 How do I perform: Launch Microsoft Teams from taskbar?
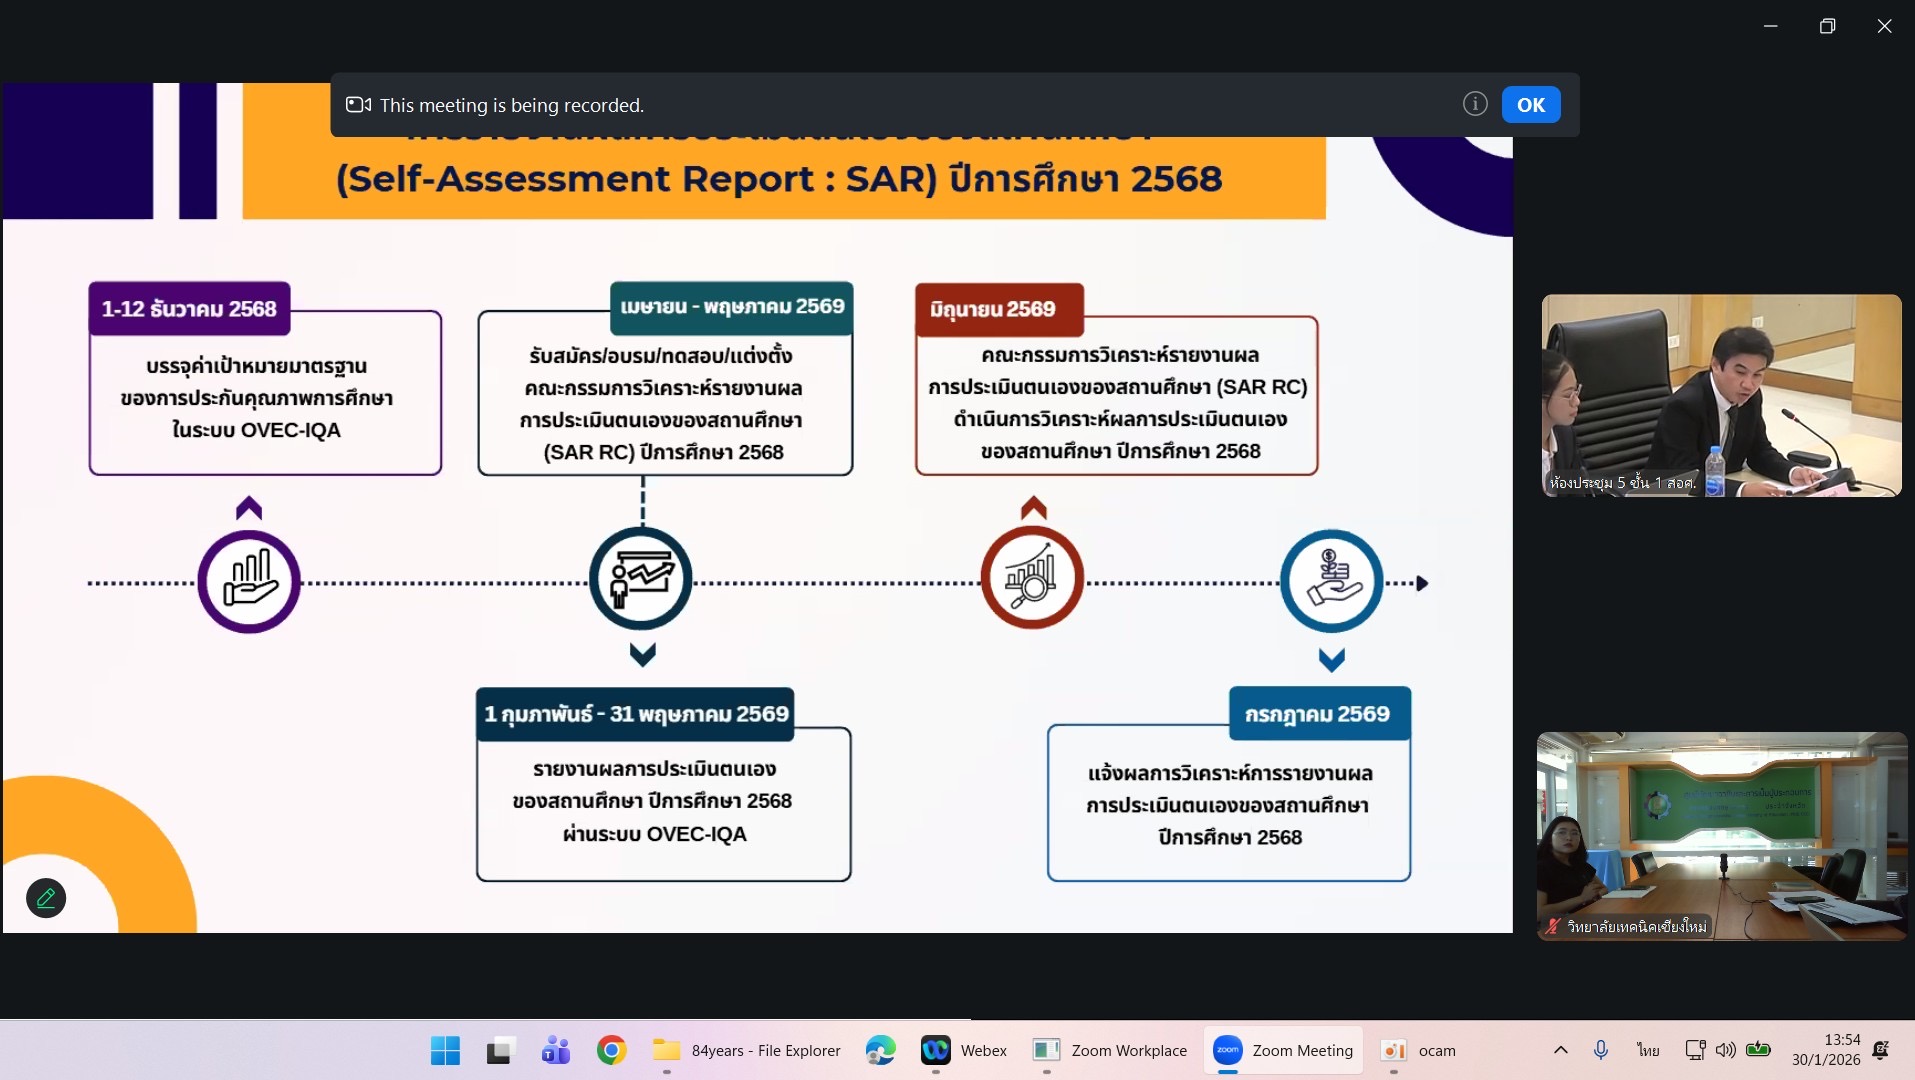tap(555, 1050)
